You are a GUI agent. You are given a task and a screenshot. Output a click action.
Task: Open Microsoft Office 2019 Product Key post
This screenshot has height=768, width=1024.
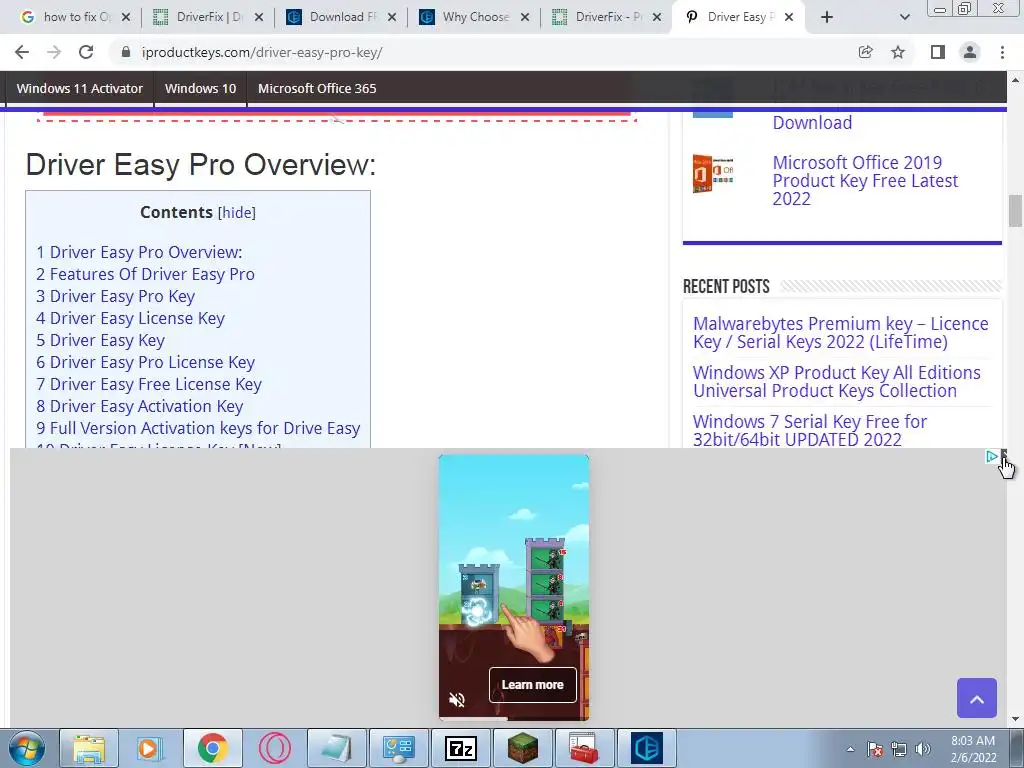(x=865, y=181)
